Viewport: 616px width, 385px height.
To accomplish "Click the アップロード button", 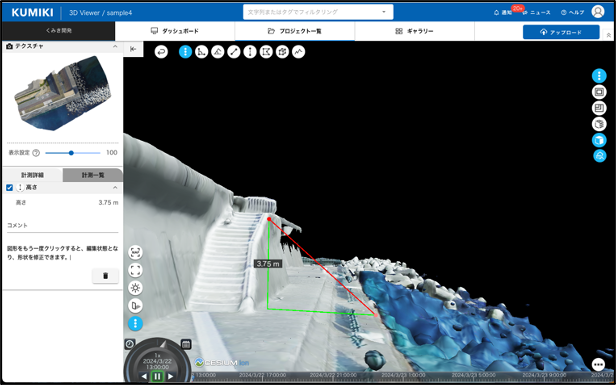I will tap(561, 32).
